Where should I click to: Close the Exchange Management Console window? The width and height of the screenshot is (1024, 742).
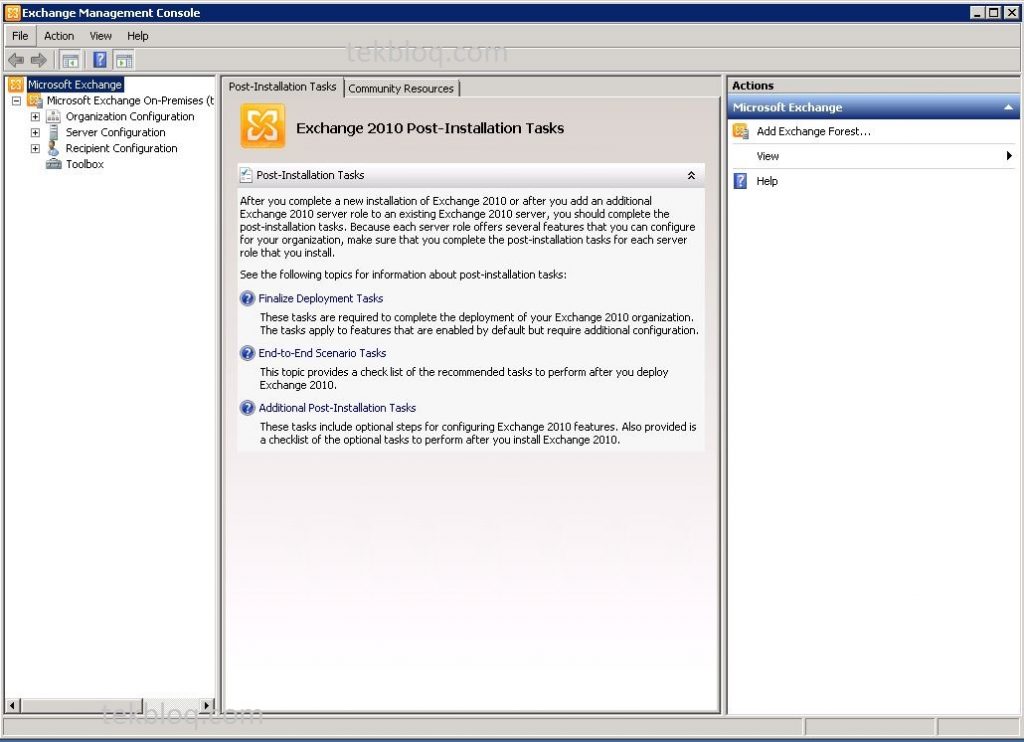coord(1010,12)
